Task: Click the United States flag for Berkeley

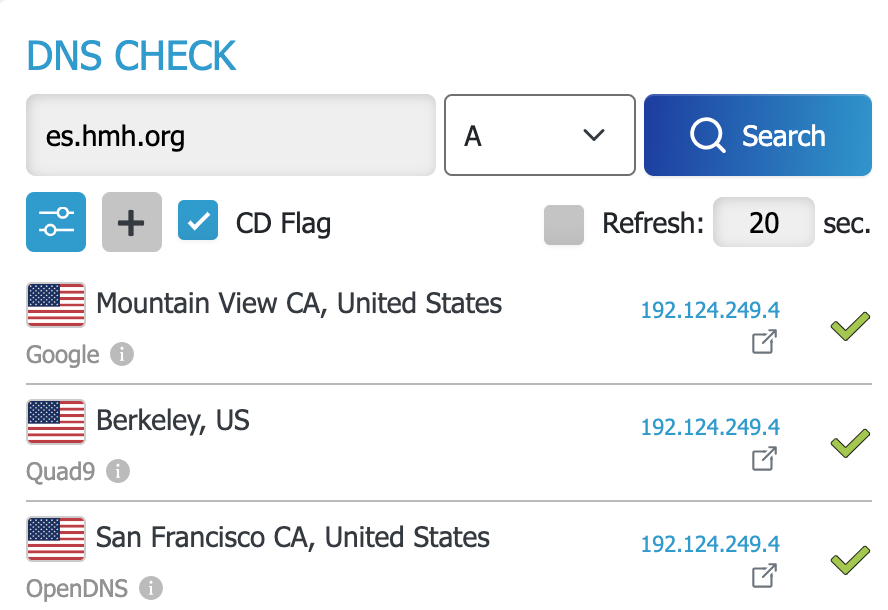Action: (56, 421)
